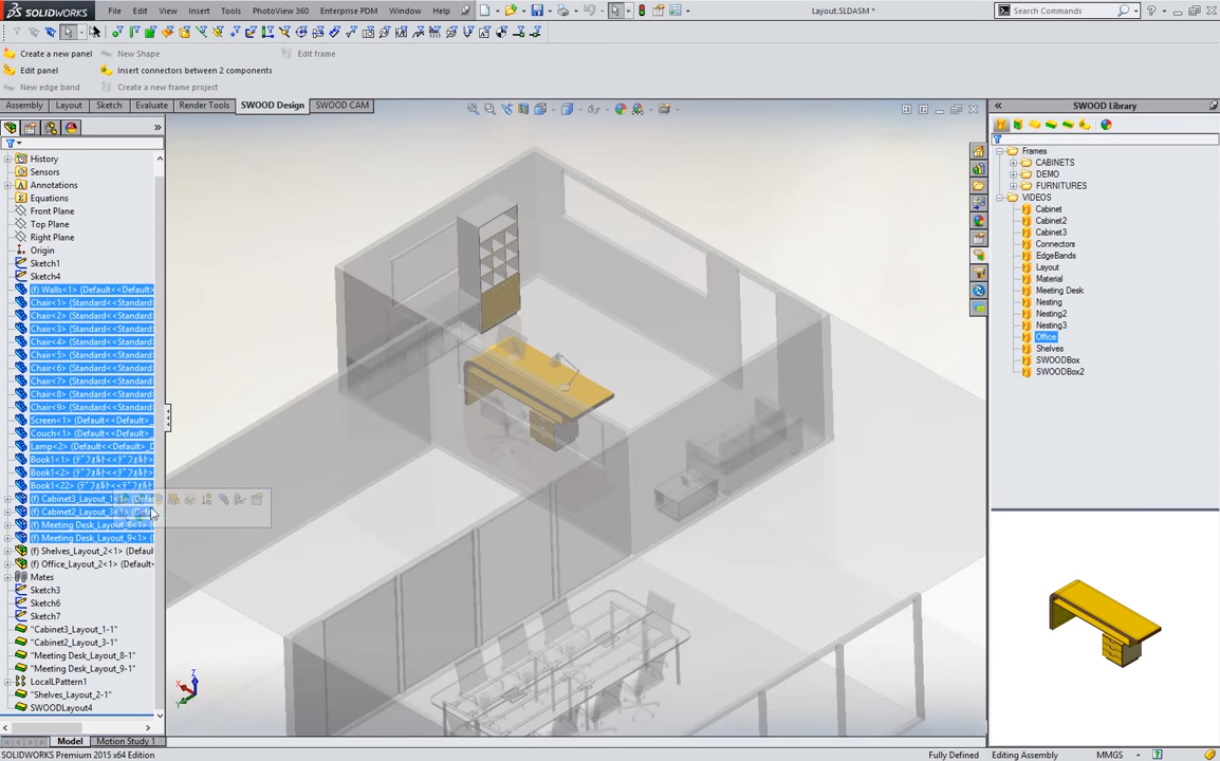Image resolution: width=1220 pixels, height=761 pixels.
Task: Expand the CABINETS folder in library
Action: pyautogui.click(x=1013, y=163)
